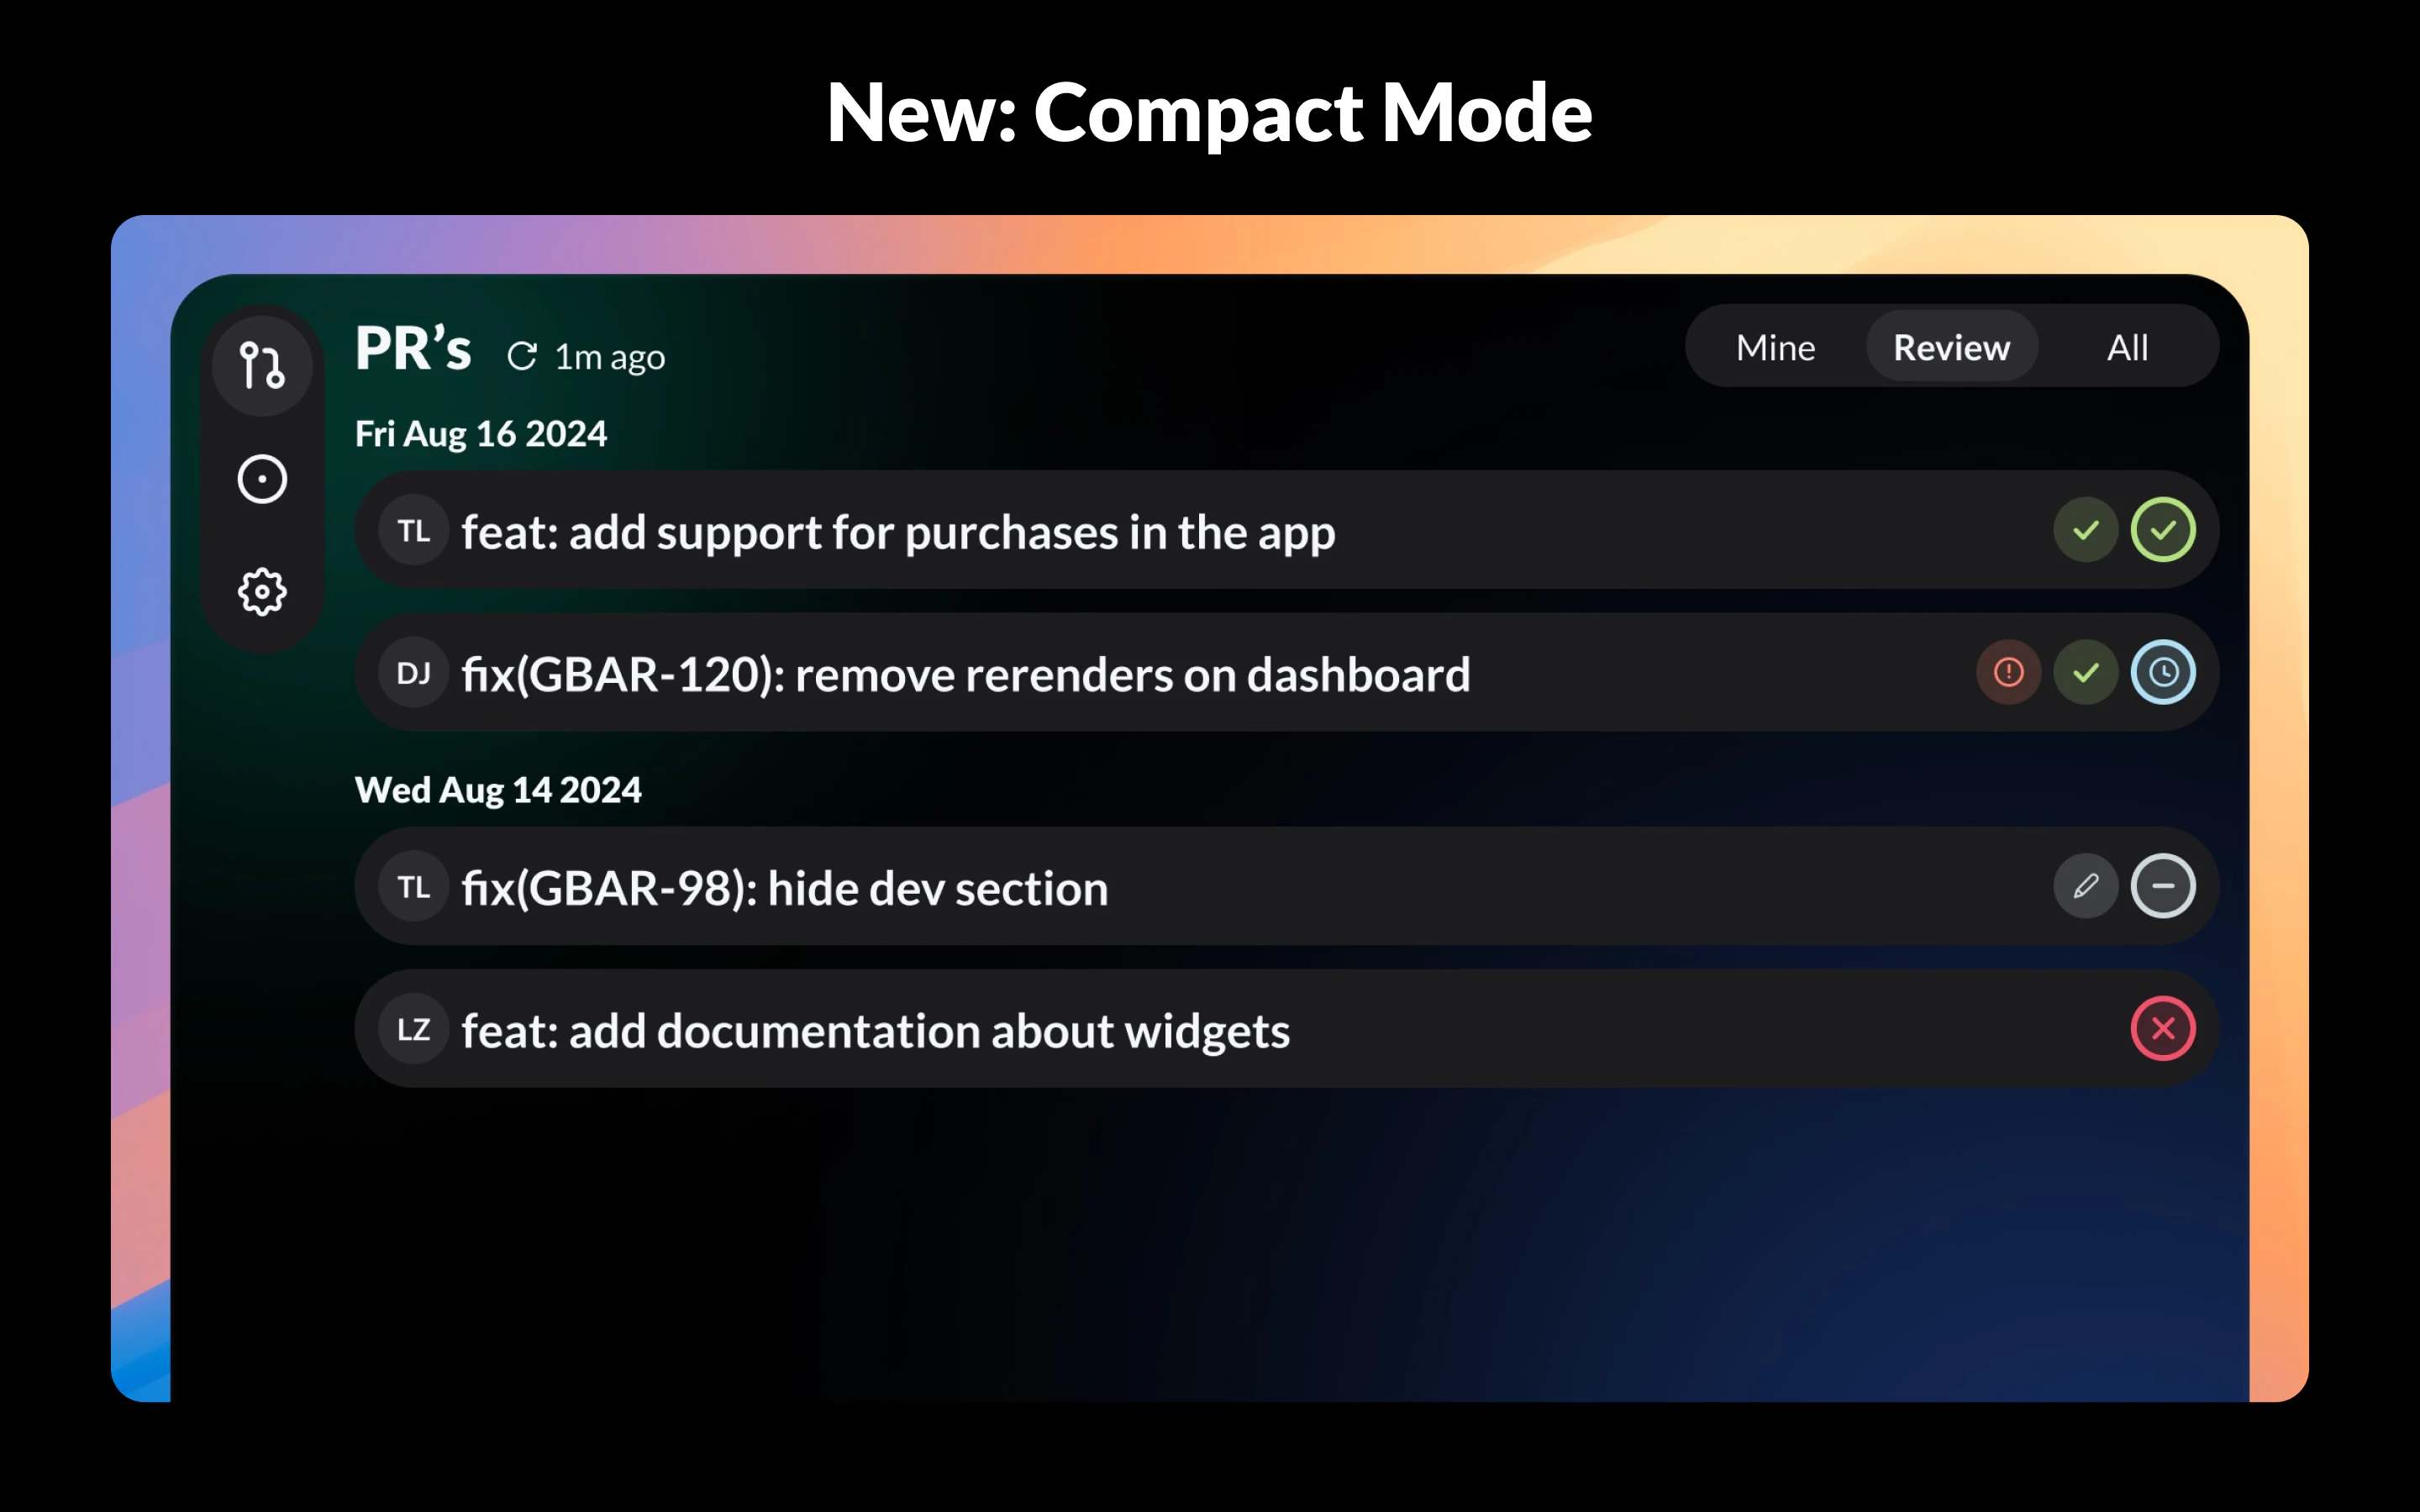2420x1512 pixels.
Task: Toggle the green check on the fix(GBAR-120) row
Action: (x=2086, y=673)
